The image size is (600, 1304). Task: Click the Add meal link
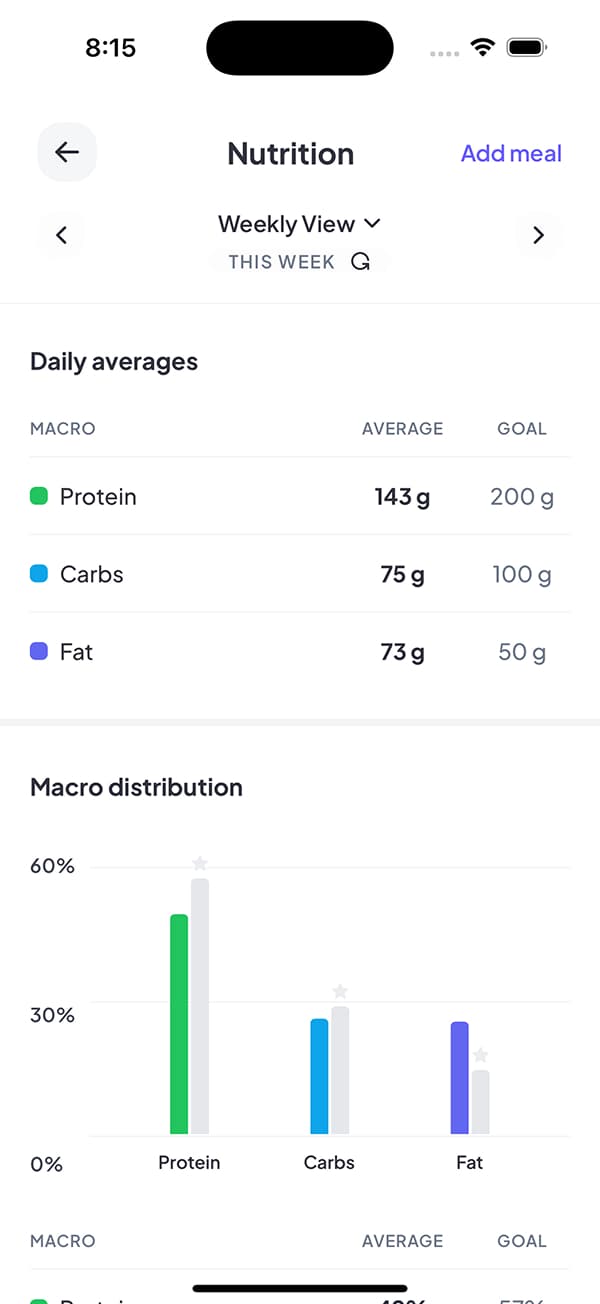click(511, 153)
